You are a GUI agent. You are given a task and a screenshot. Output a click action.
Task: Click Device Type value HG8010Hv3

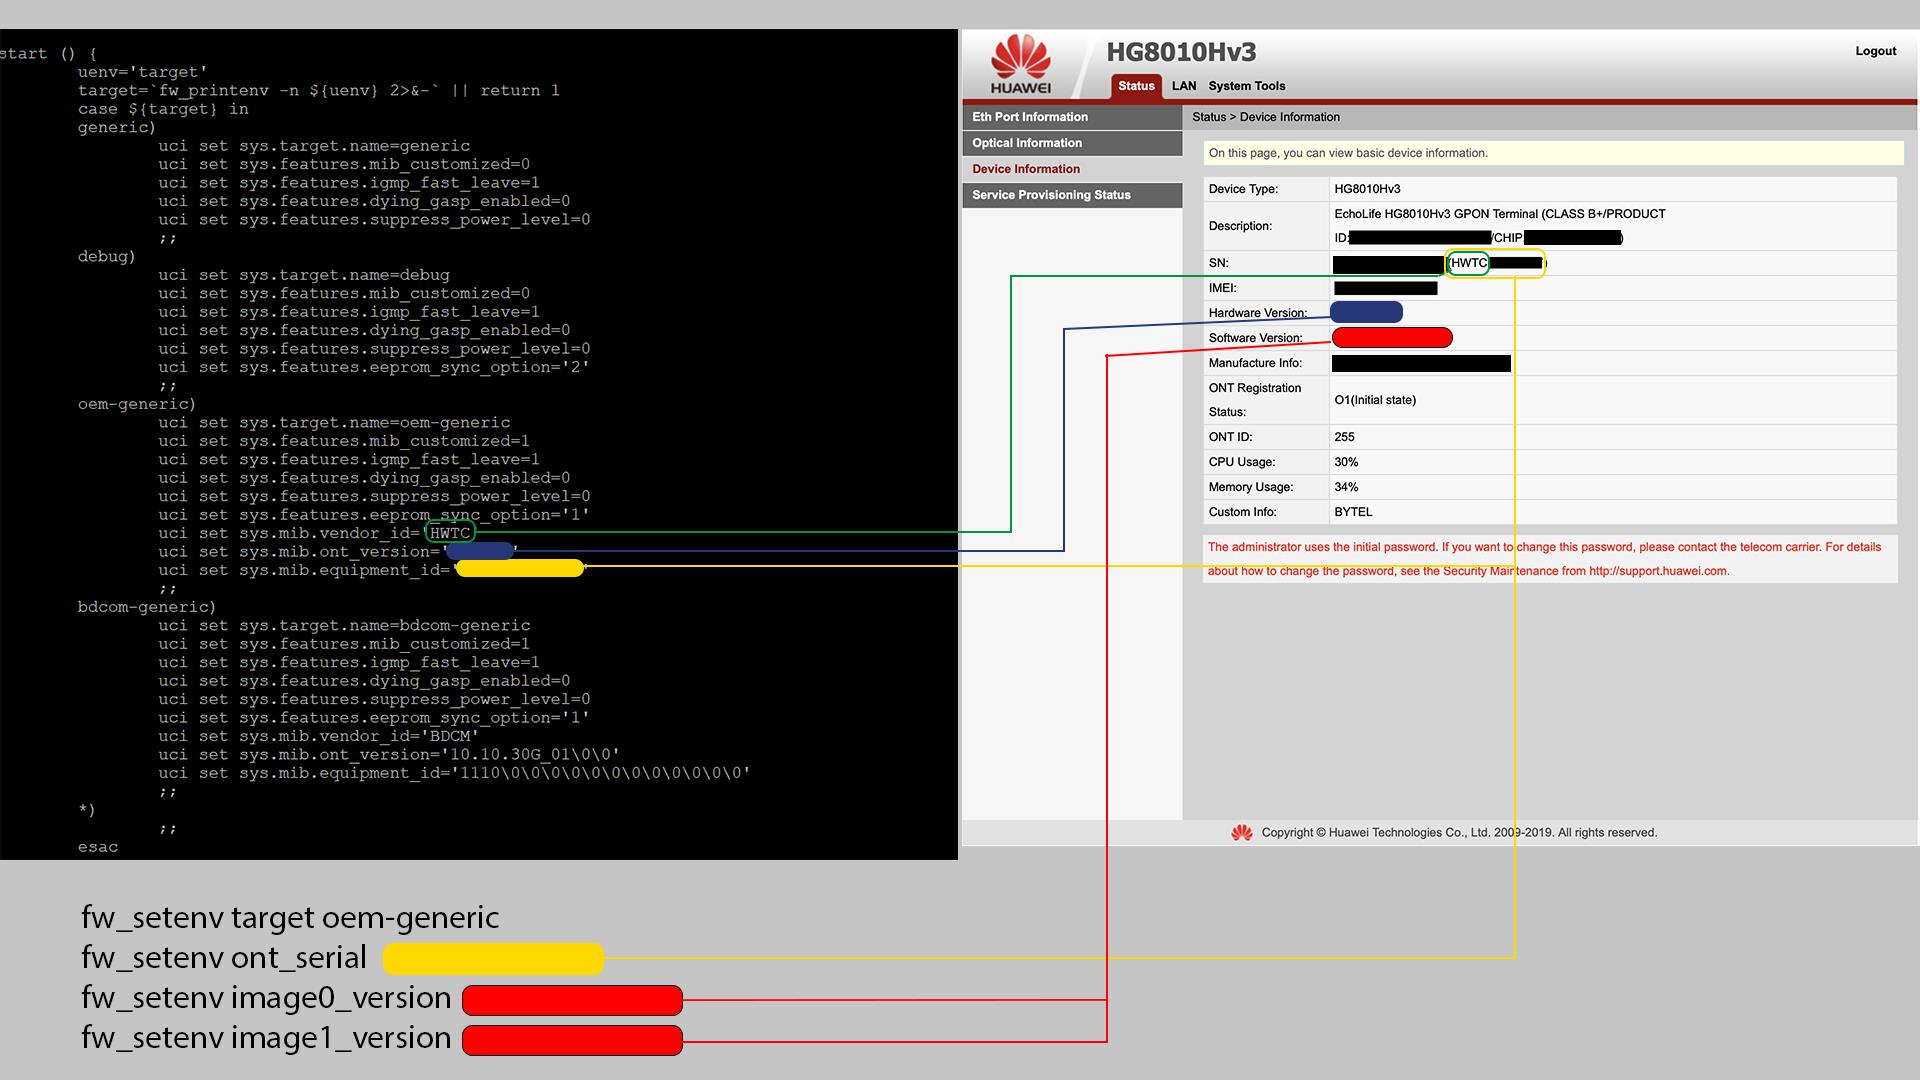point(1367,189)
